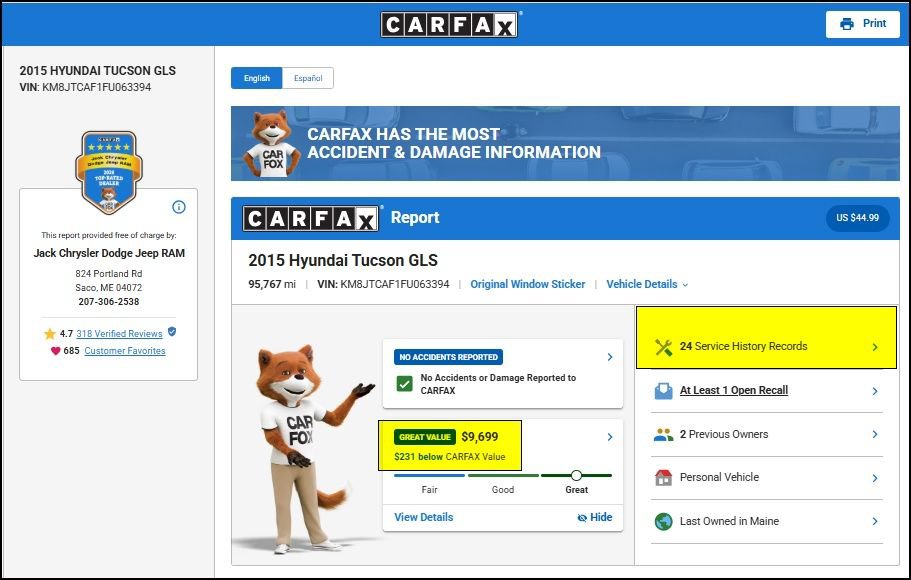The height and width of the screenshot is (580, 911).
Task: Click the wrench service history icon
Action: (x=663, y=347)
